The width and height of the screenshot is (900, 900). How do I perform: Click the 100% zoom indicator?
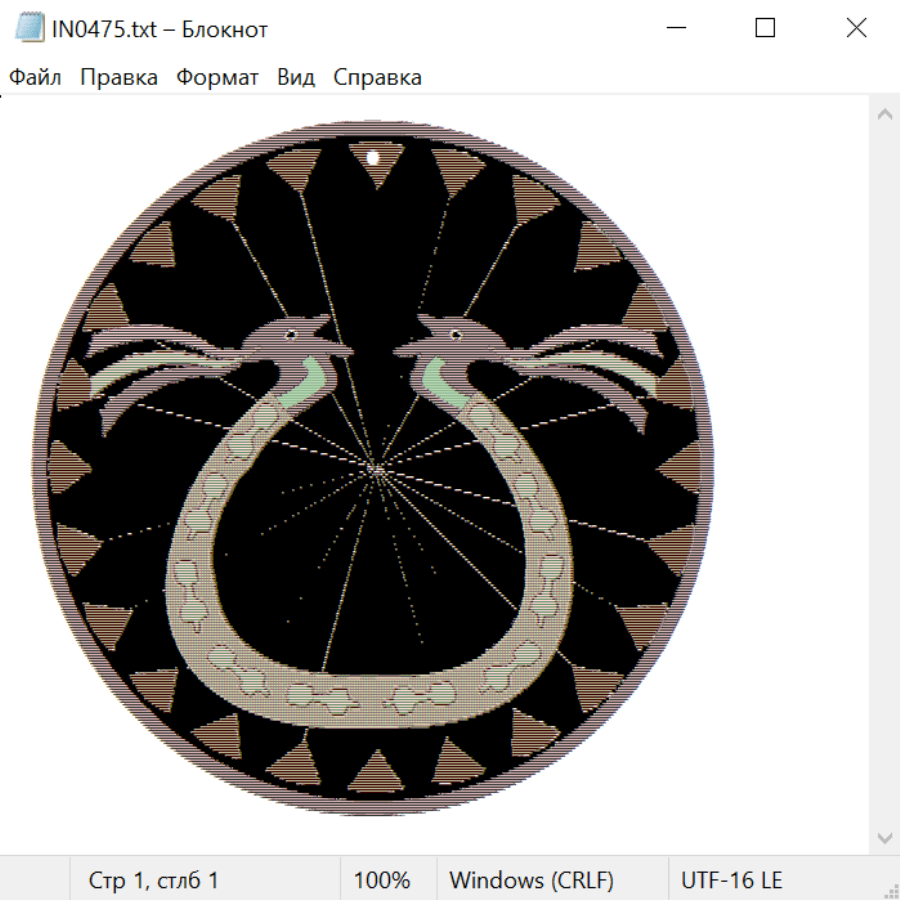point(382,881)
